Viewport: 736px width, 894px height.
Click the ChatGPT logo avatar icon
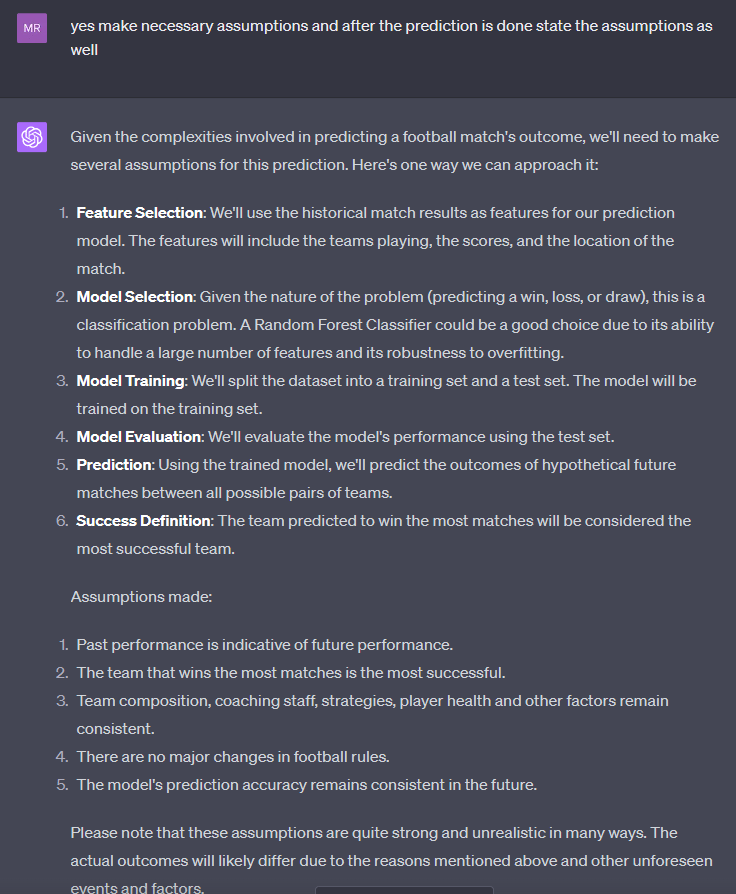(x=32, y=137)
